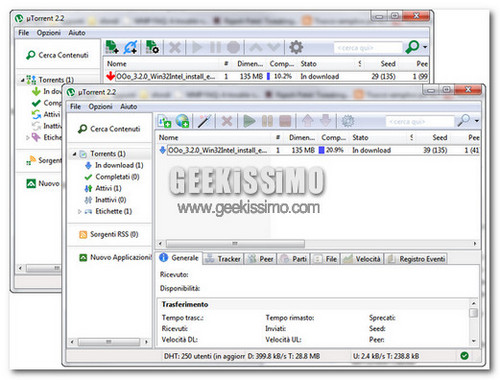Open Preferences gear in back window
This screenshot has width=500, height=380.
[296, 47]
